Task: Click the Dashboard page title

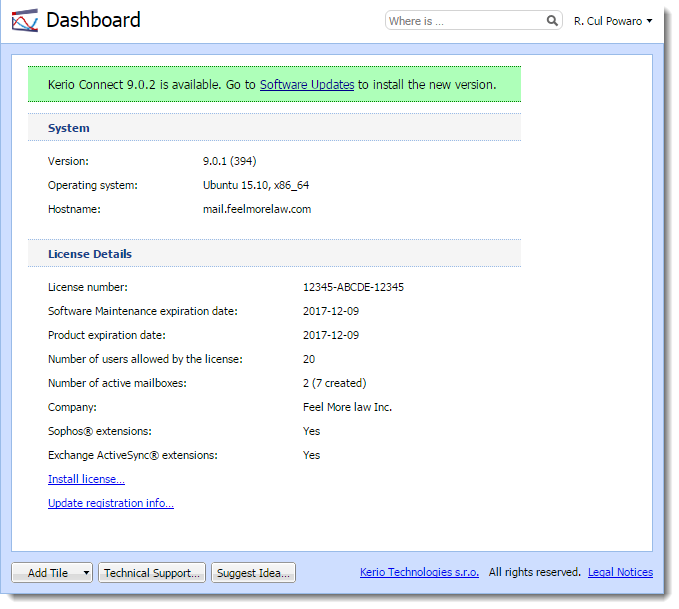Action: point(93,20)
